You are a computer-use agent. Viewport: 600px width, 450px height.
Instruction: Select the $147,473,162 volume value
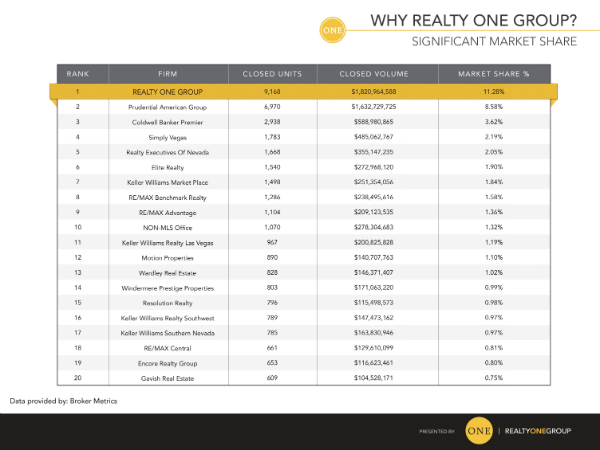[x=374, y=318]
